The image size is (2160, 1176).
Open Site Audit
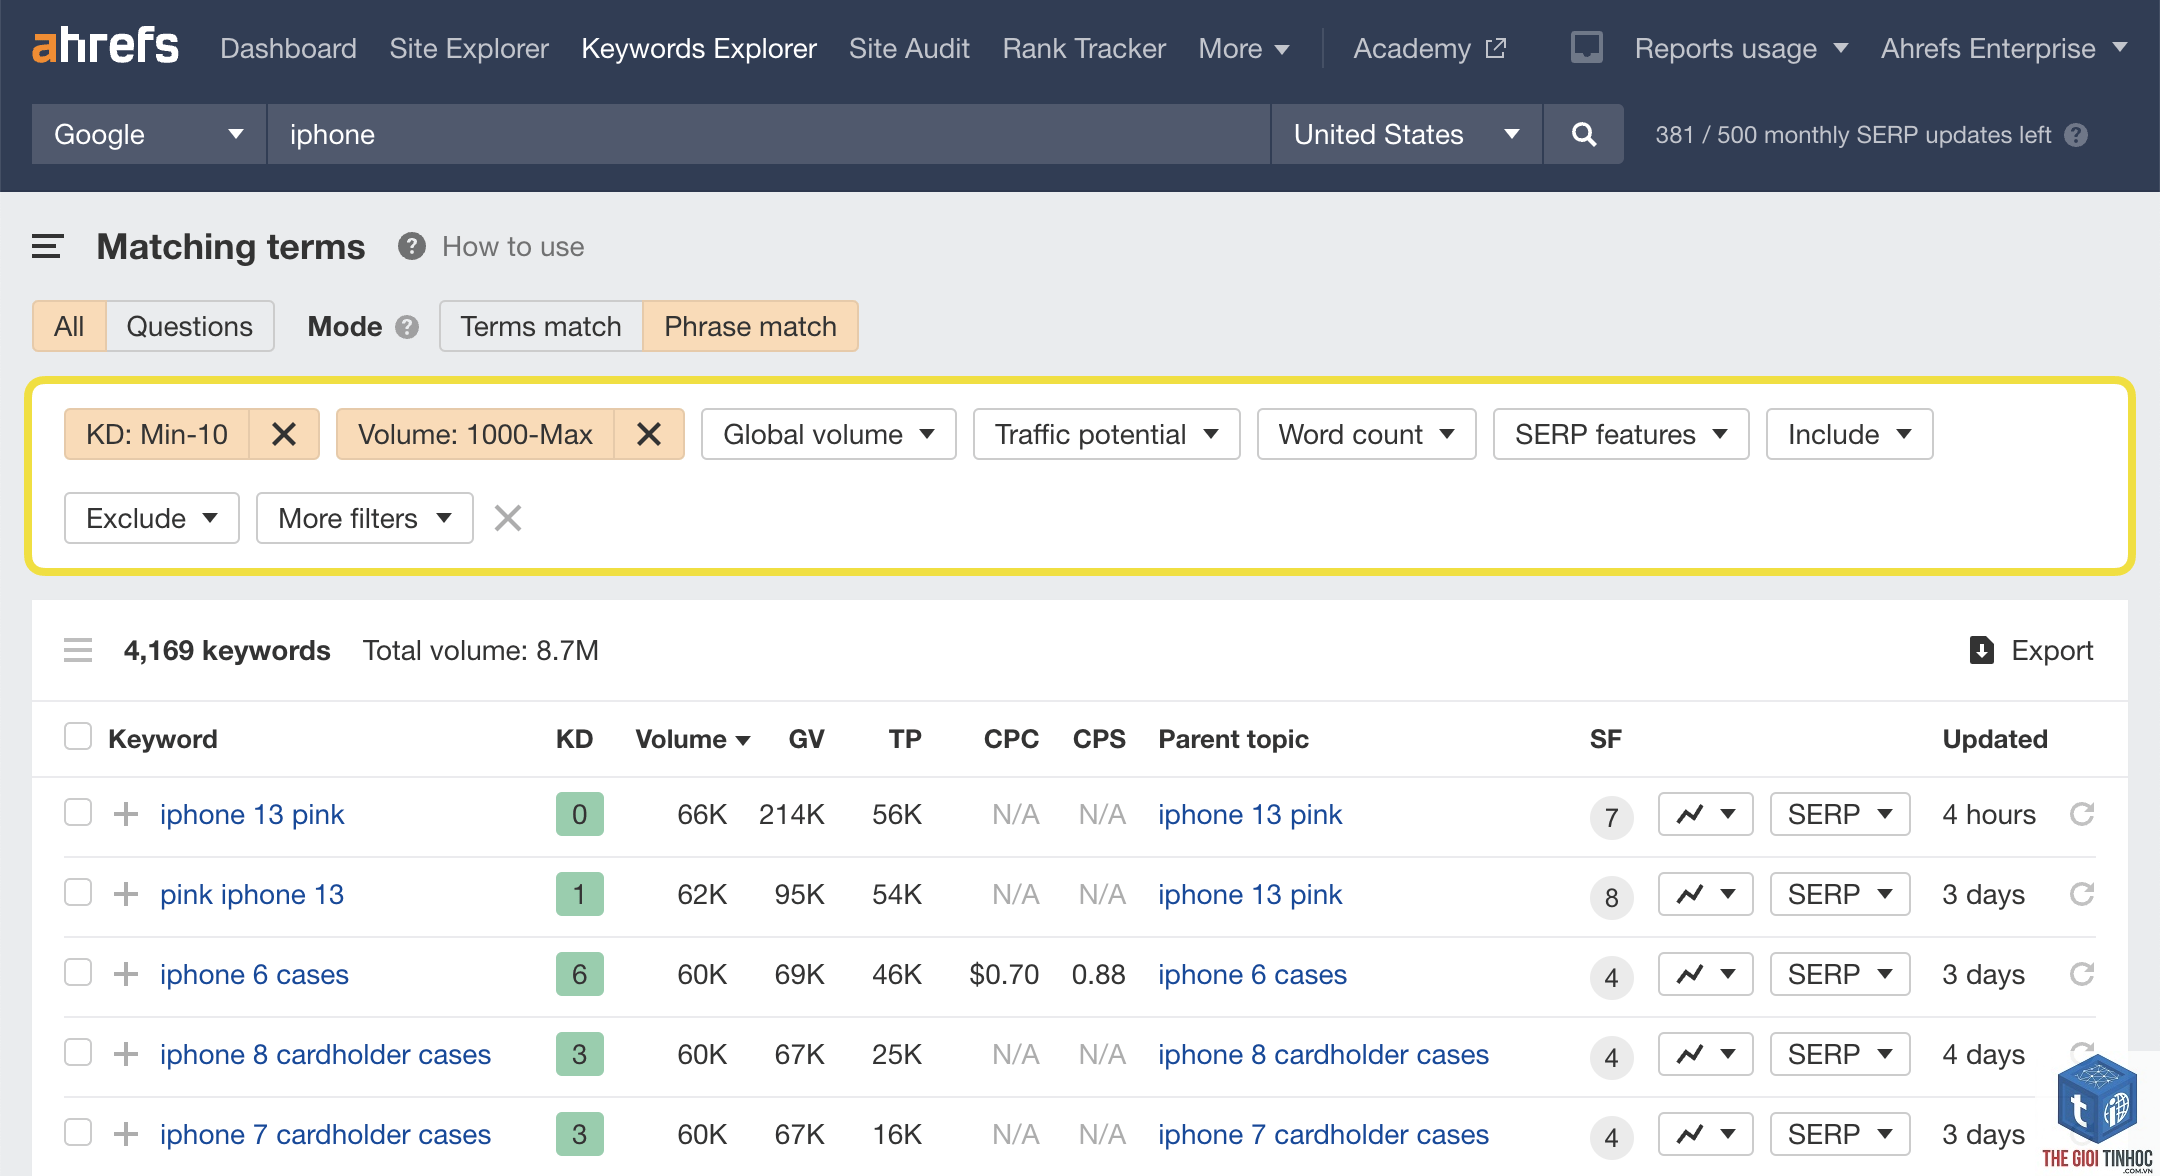(x=909, y=48)
